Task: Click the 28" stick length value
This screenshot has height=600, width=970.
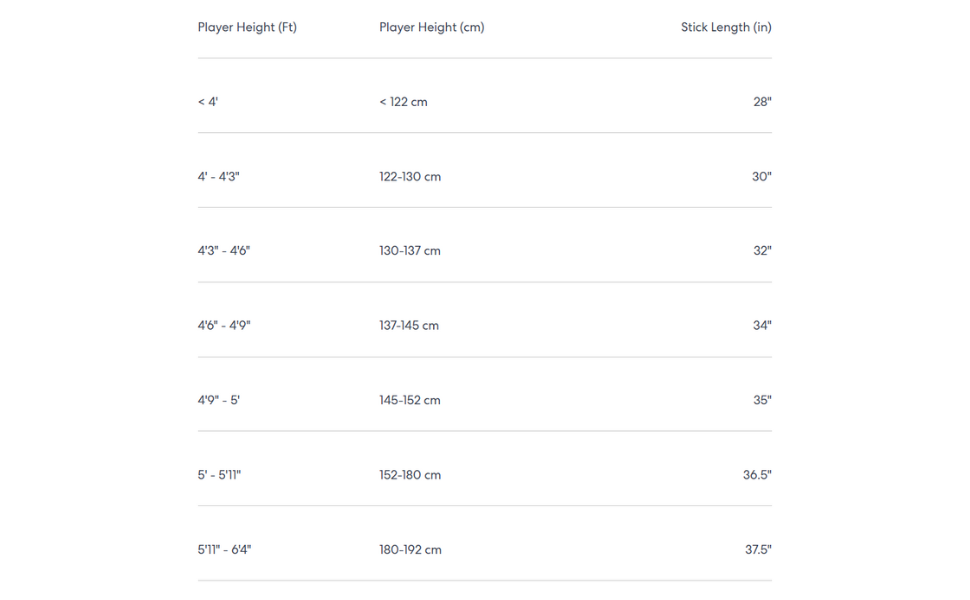Action: pyautogui.click(x=762, y=102)
